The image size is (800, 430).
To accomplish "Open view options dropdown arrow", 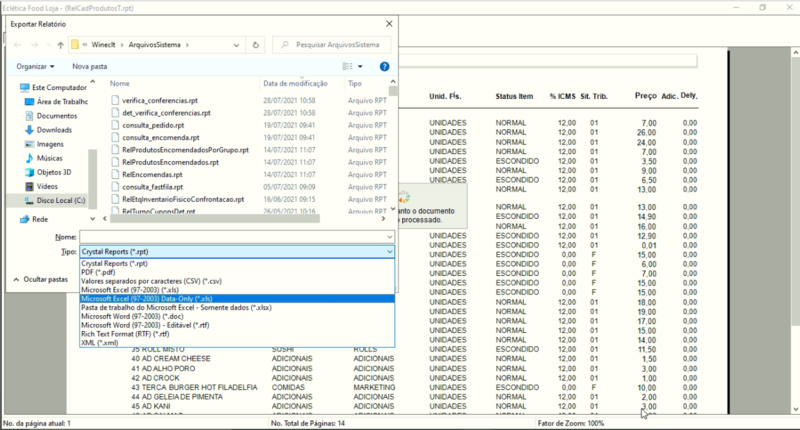I will point(360,66).
